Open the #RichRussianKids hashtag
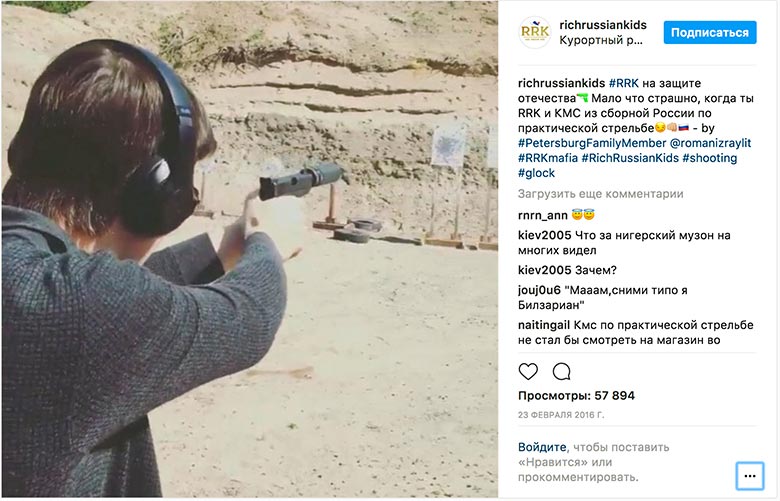The image size is (780, 501). 630,158
